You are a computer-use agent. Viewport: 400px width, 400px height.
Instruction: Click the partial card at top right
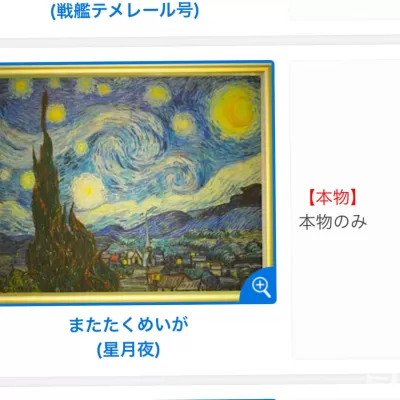tap(345, 9)
